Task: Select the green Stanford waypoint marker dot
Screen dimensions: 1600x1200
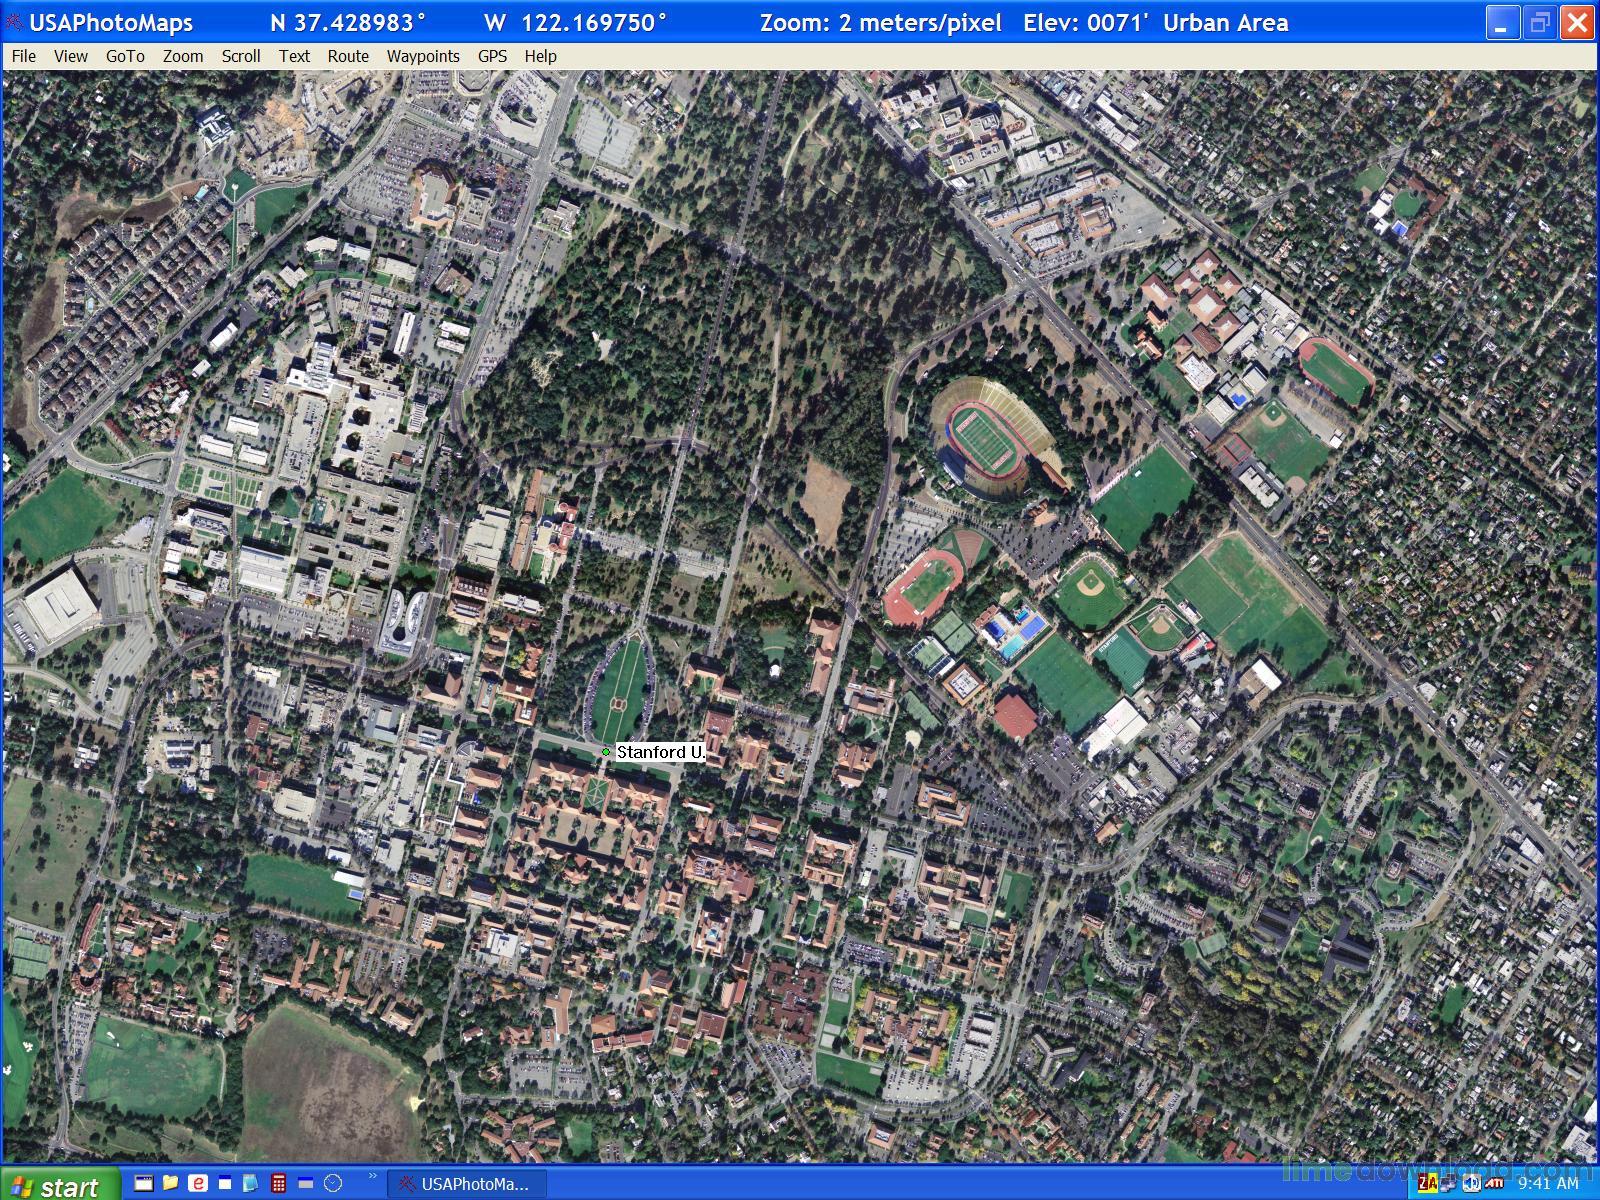Action: point(606,752)
